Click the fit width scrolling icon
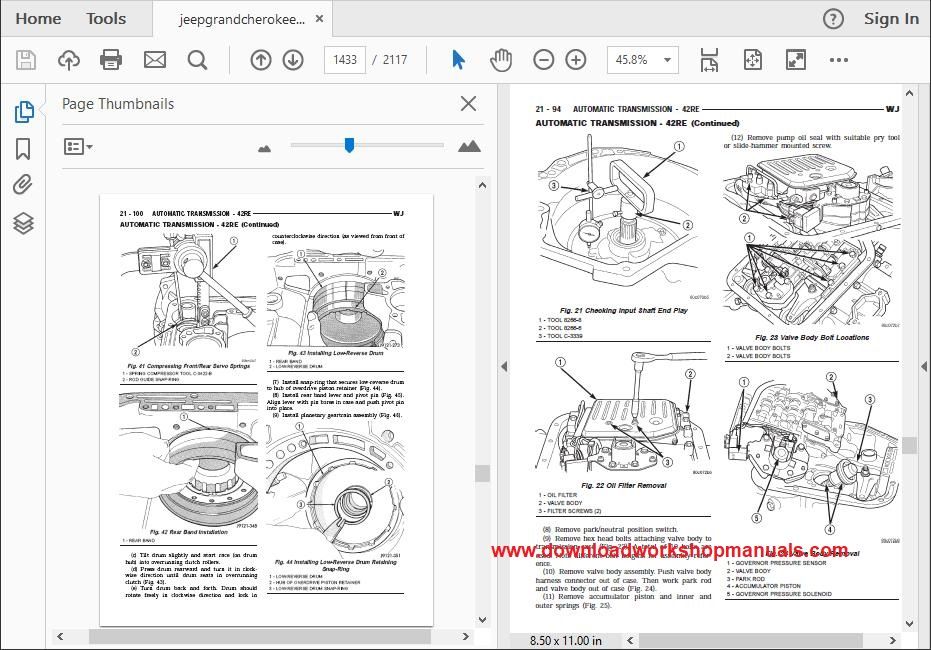Viewport: 931px width, 650px height. pyautogui.click(x=710, y=60)
